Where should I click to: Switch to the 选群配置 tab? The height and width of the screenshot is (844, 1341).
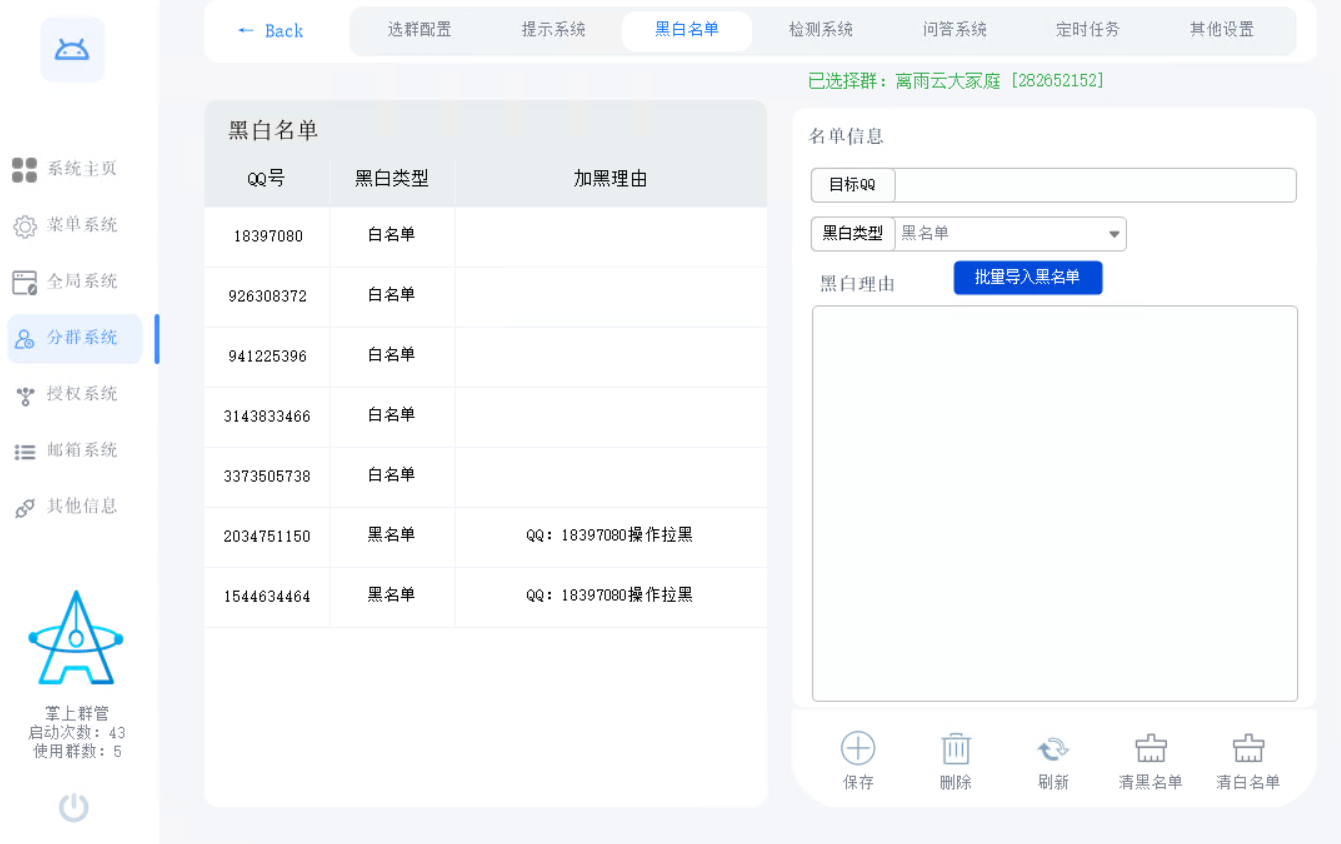point(420,30)
